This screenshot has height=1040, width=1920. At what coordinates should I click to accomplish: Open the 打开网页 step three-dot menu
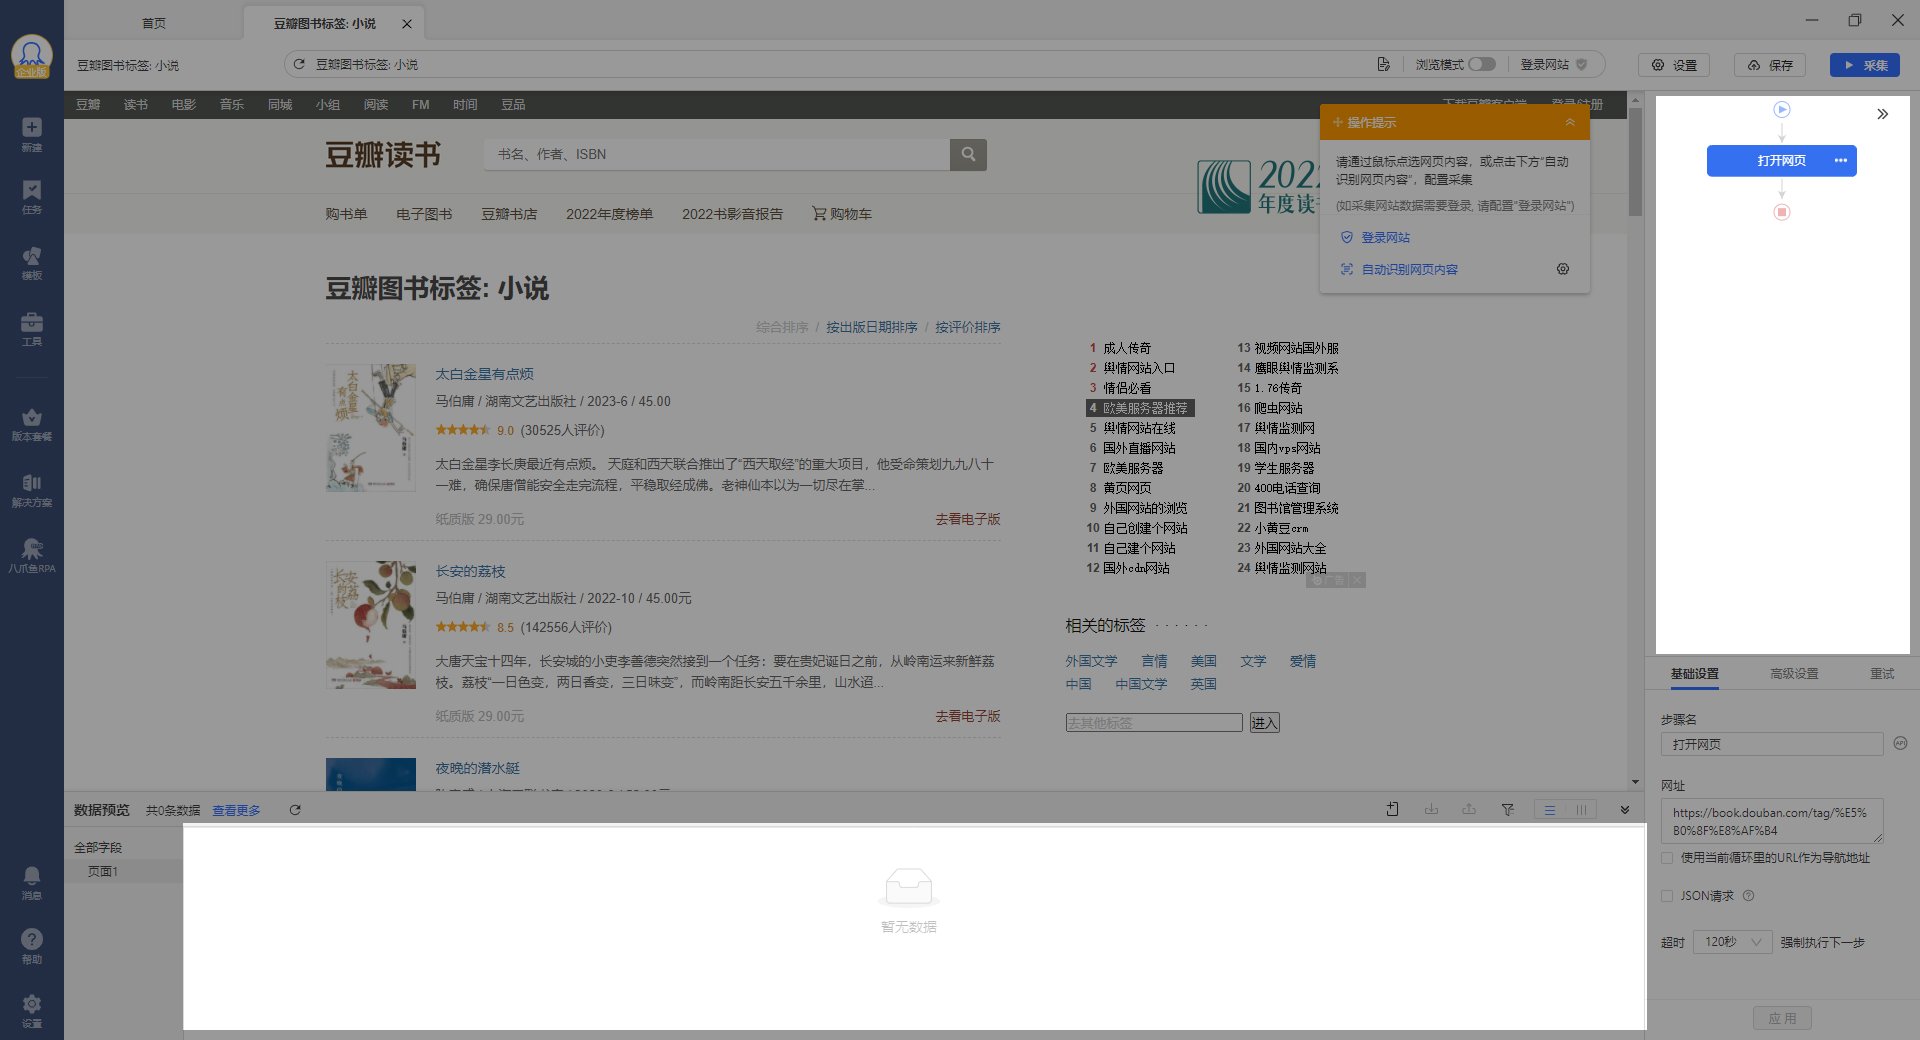(1840, 160)
